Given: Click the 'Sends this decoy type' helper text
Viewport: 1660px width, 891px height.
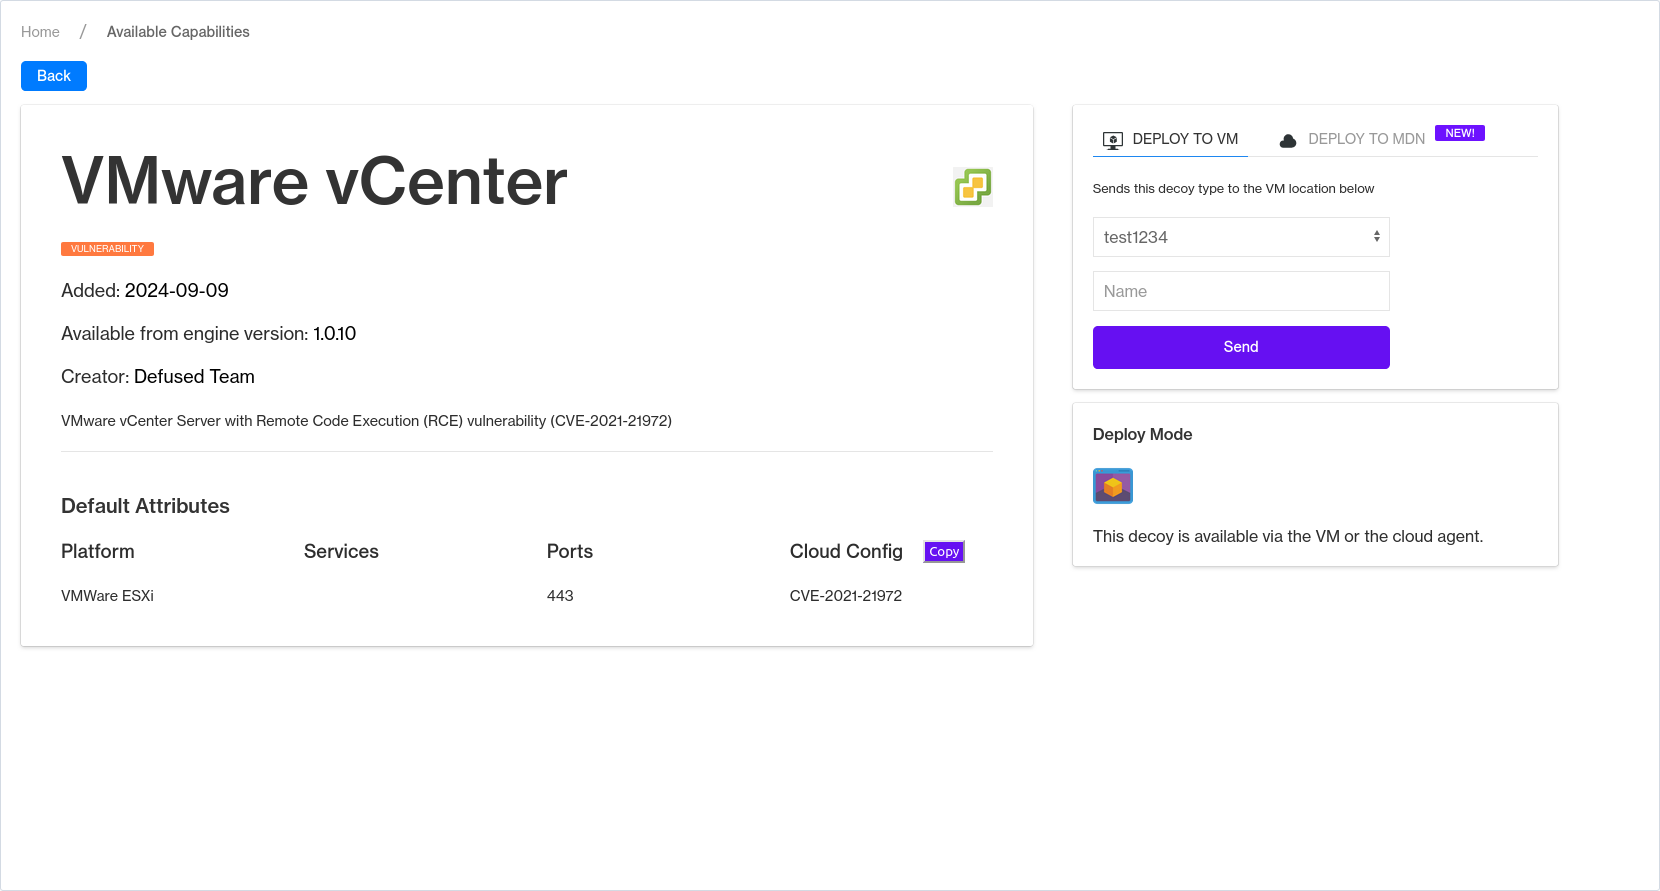Looking at the screenshot, I should pyautogui.click(x=1233, y=189).
